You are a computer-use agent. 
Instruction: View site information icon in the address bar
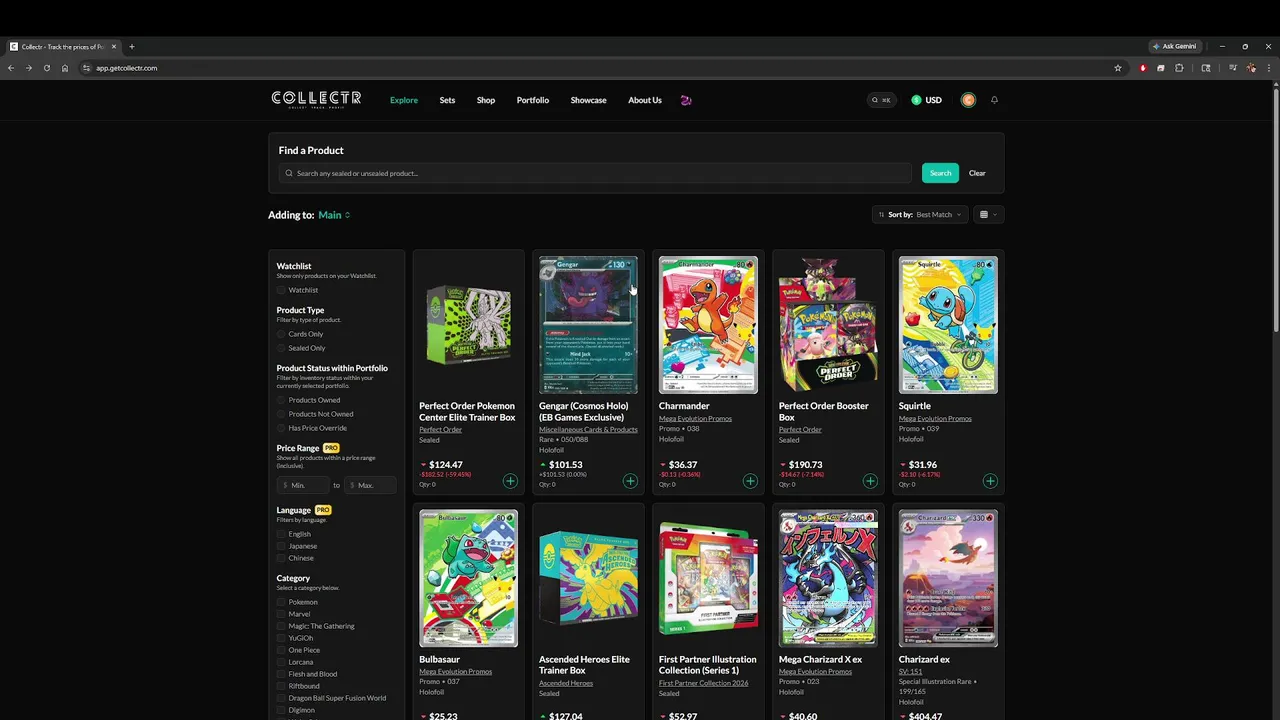(x=86, y=68)
